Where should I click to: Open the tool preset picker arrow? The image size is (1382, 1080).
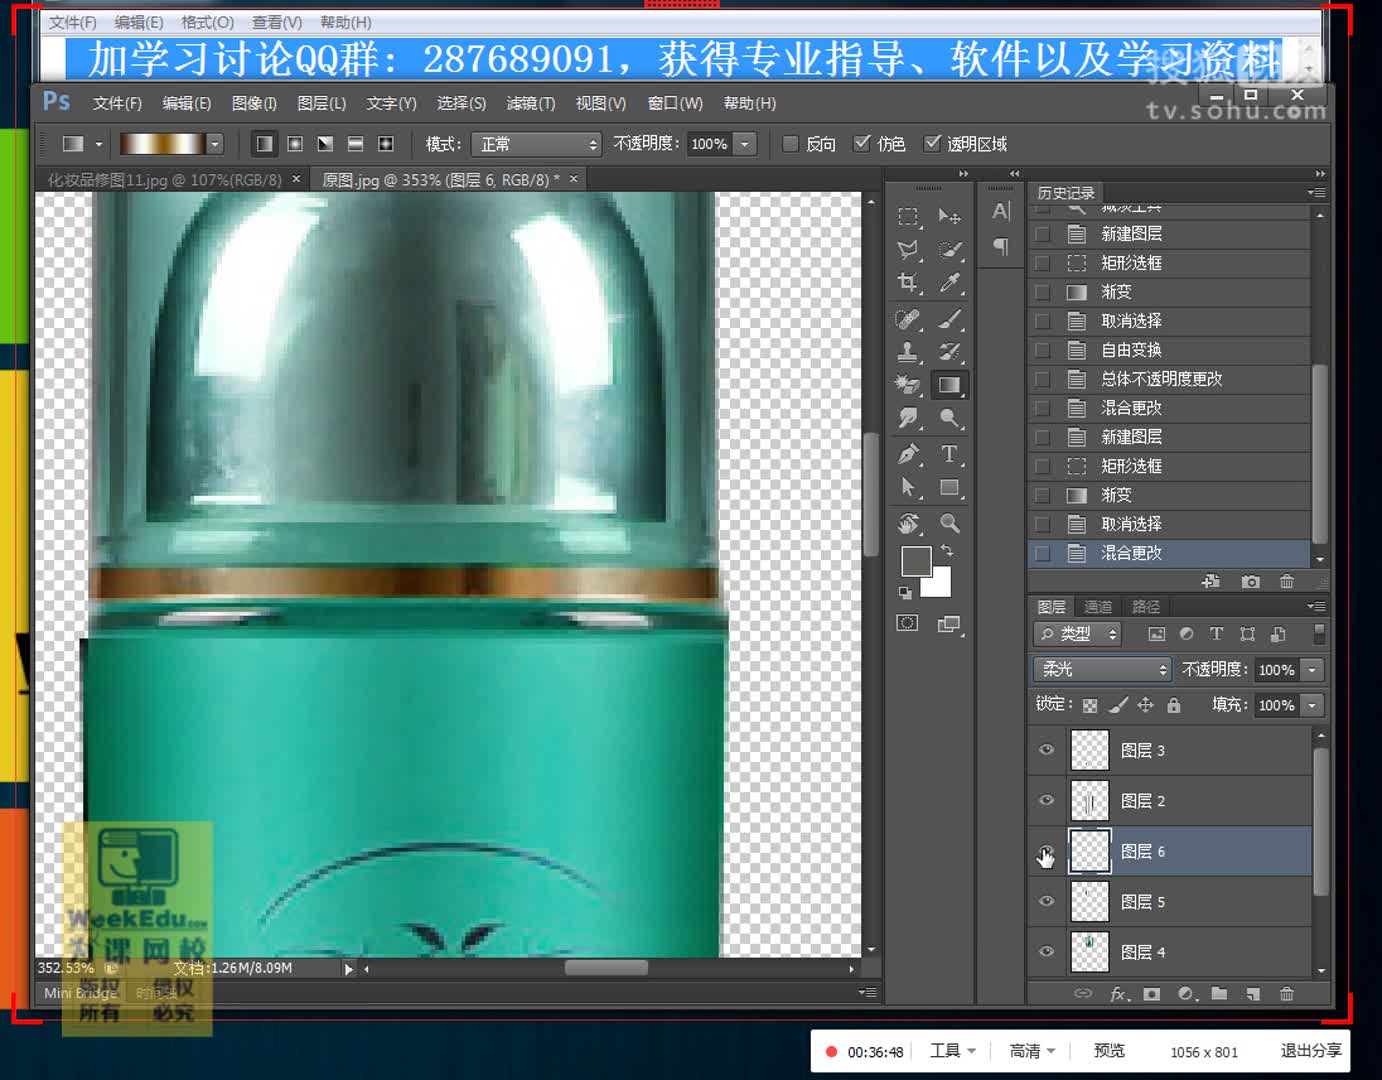tap(98, 144)
